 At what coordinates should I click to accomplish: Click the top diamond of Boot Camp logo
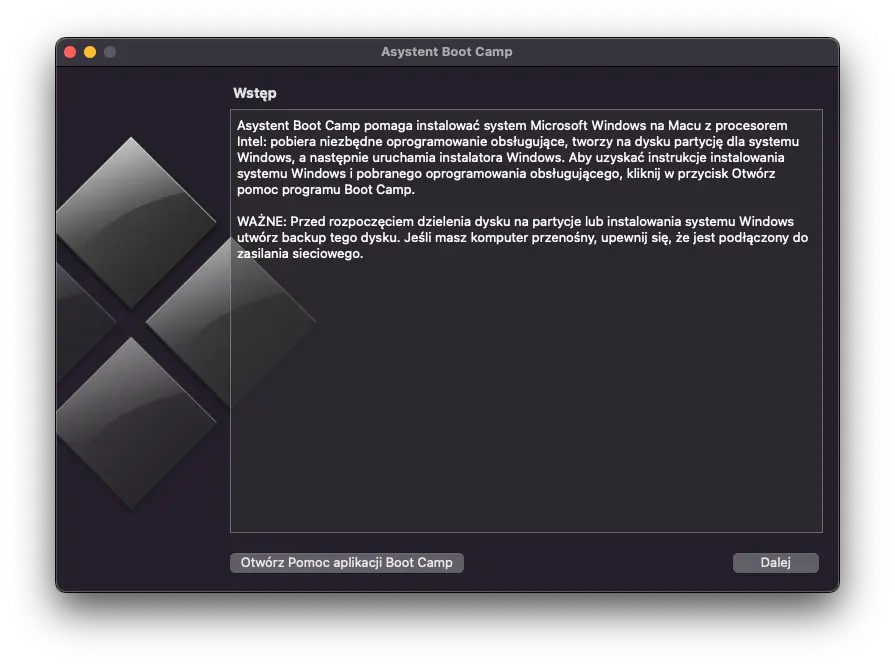[133, 222]
